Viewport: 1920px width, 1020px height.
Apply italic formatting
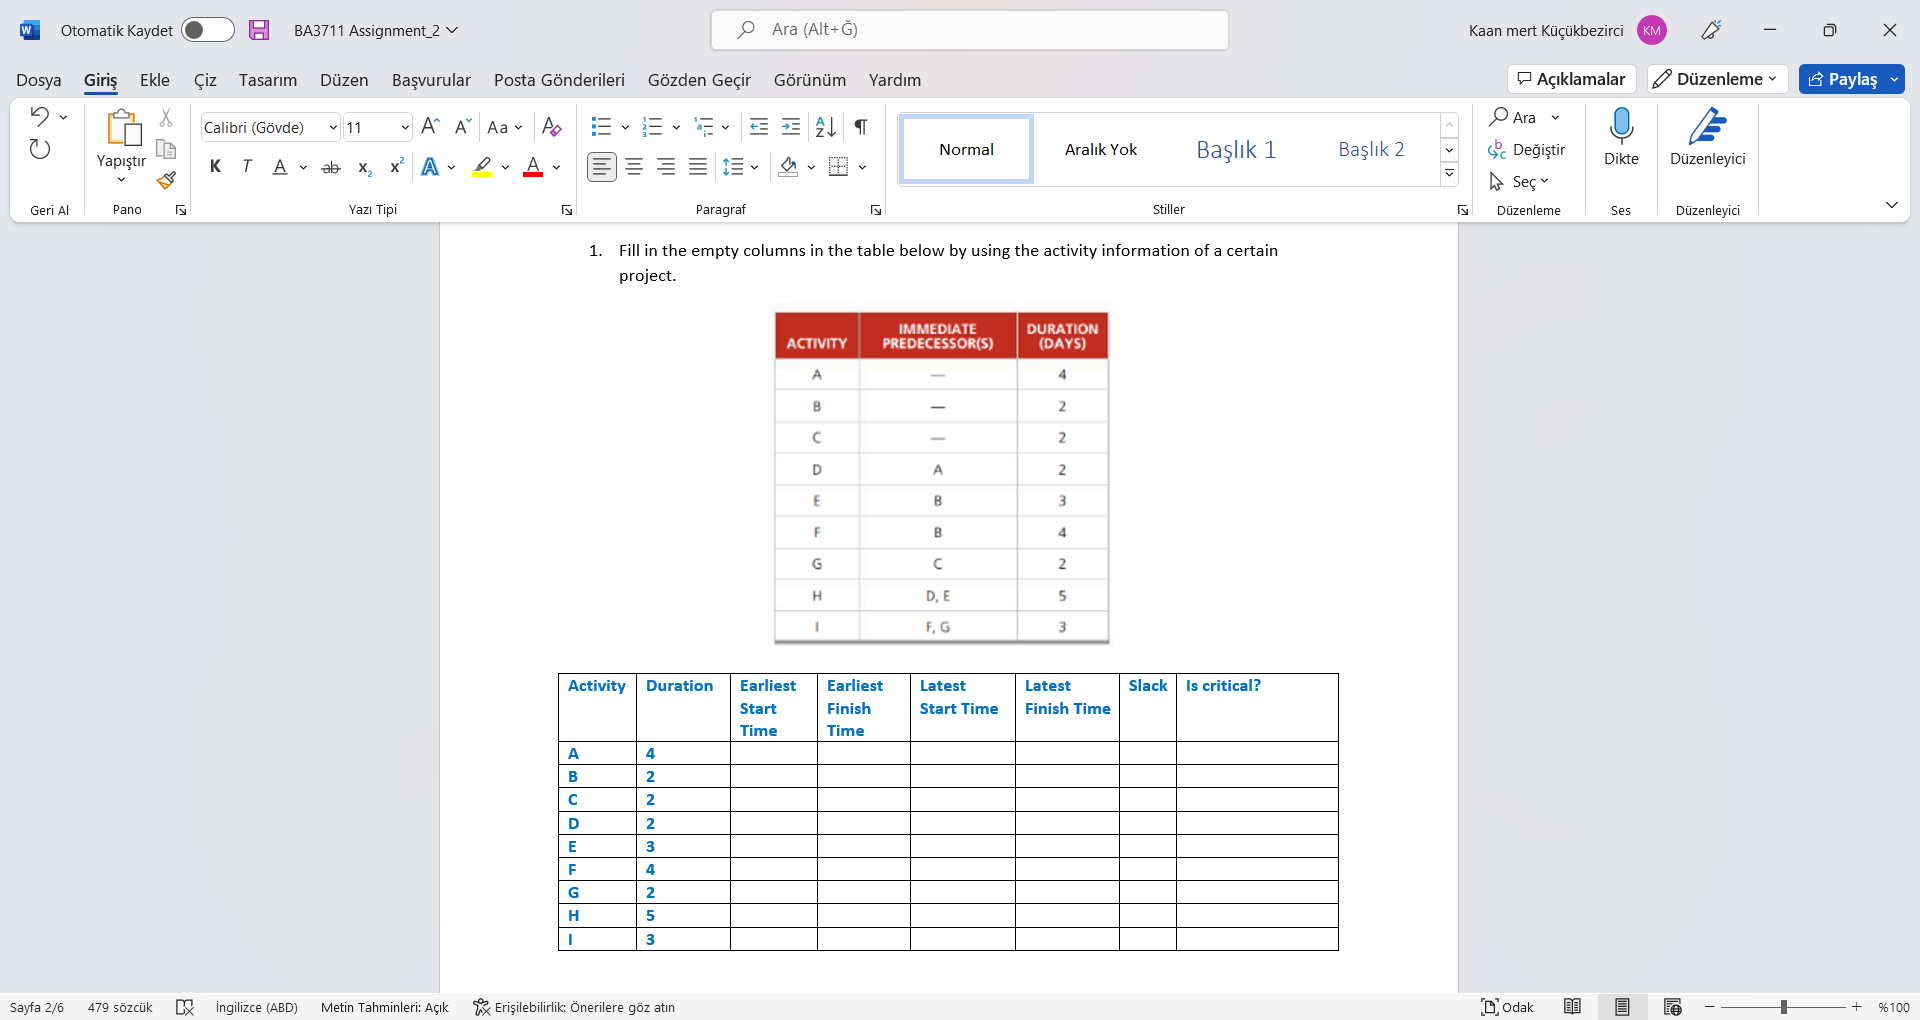247,167
